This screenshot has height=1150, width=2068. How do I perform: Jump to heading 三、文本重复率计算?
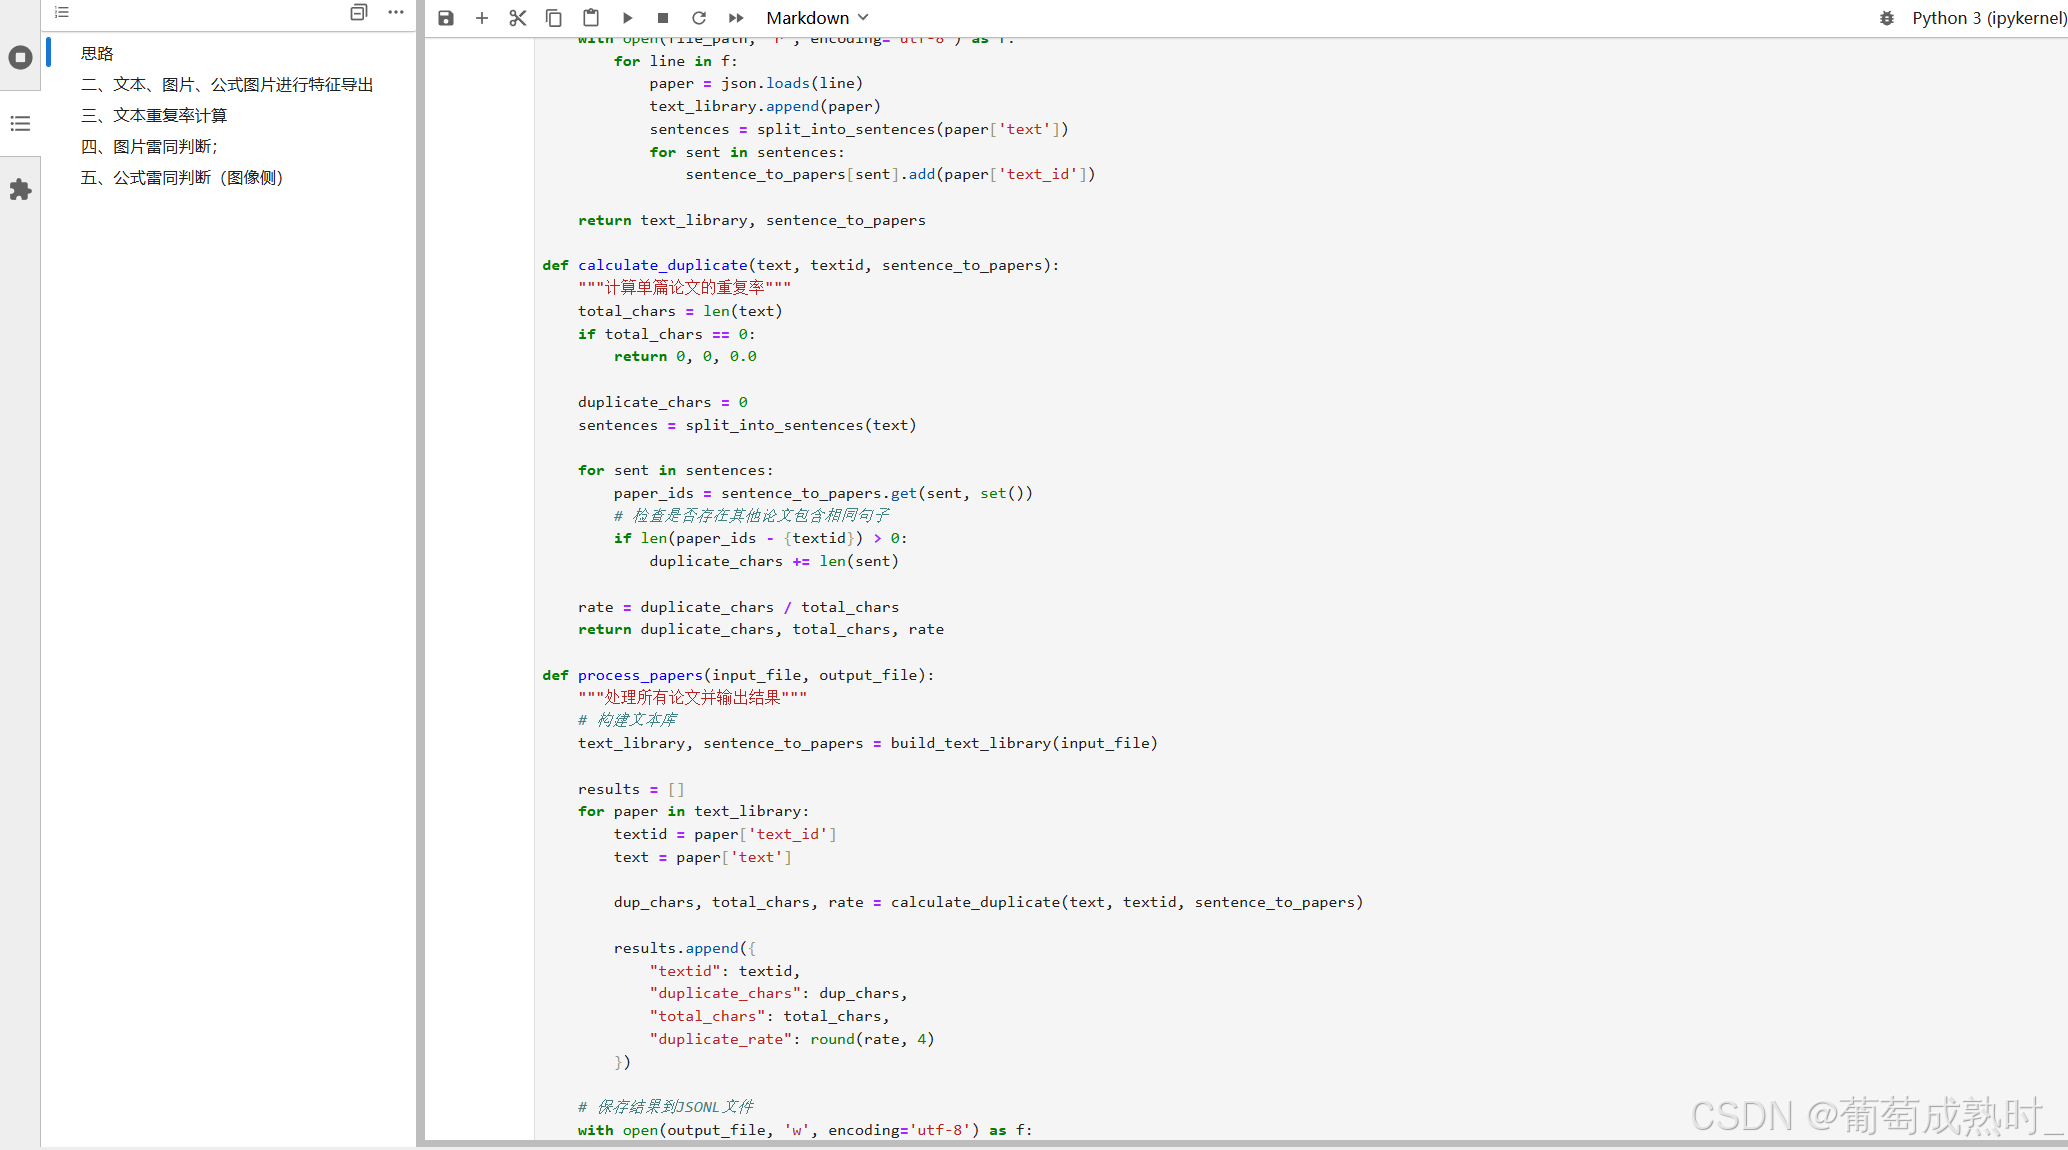154,116
